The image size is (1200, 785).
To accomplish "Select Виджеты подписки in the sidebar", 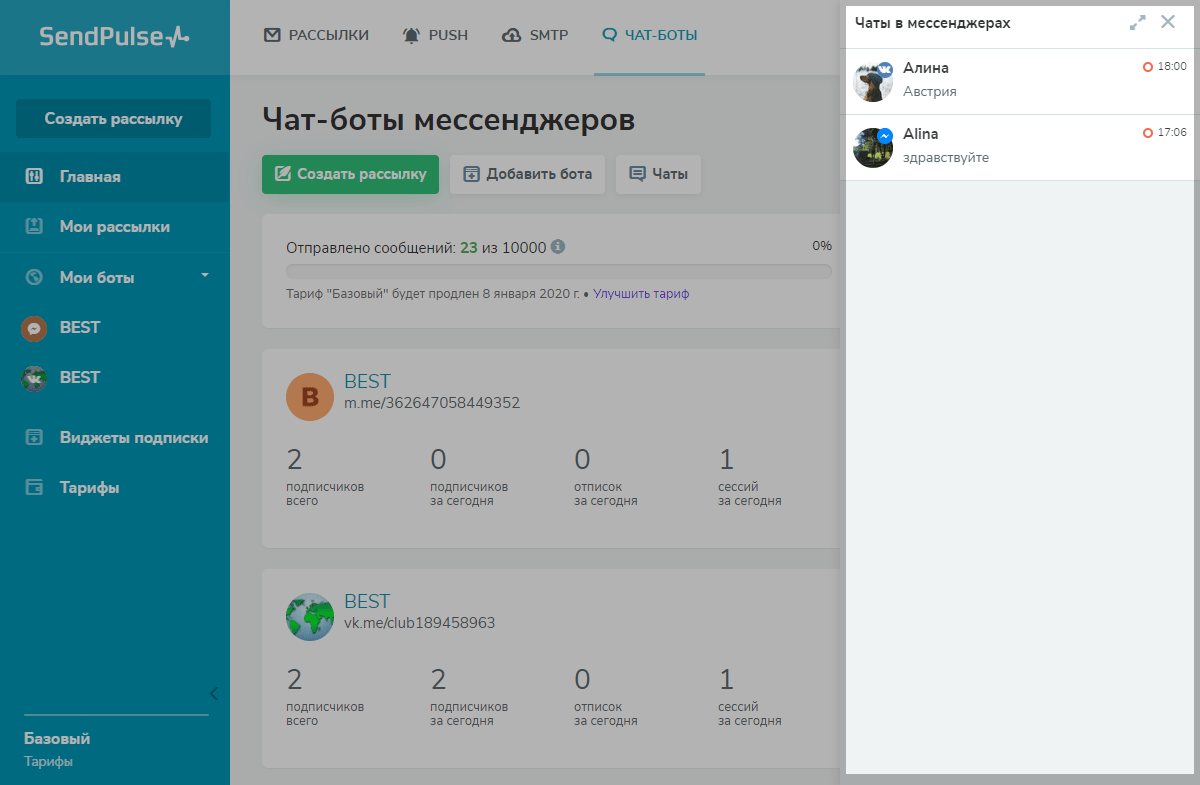I will (x=133, y=438).
